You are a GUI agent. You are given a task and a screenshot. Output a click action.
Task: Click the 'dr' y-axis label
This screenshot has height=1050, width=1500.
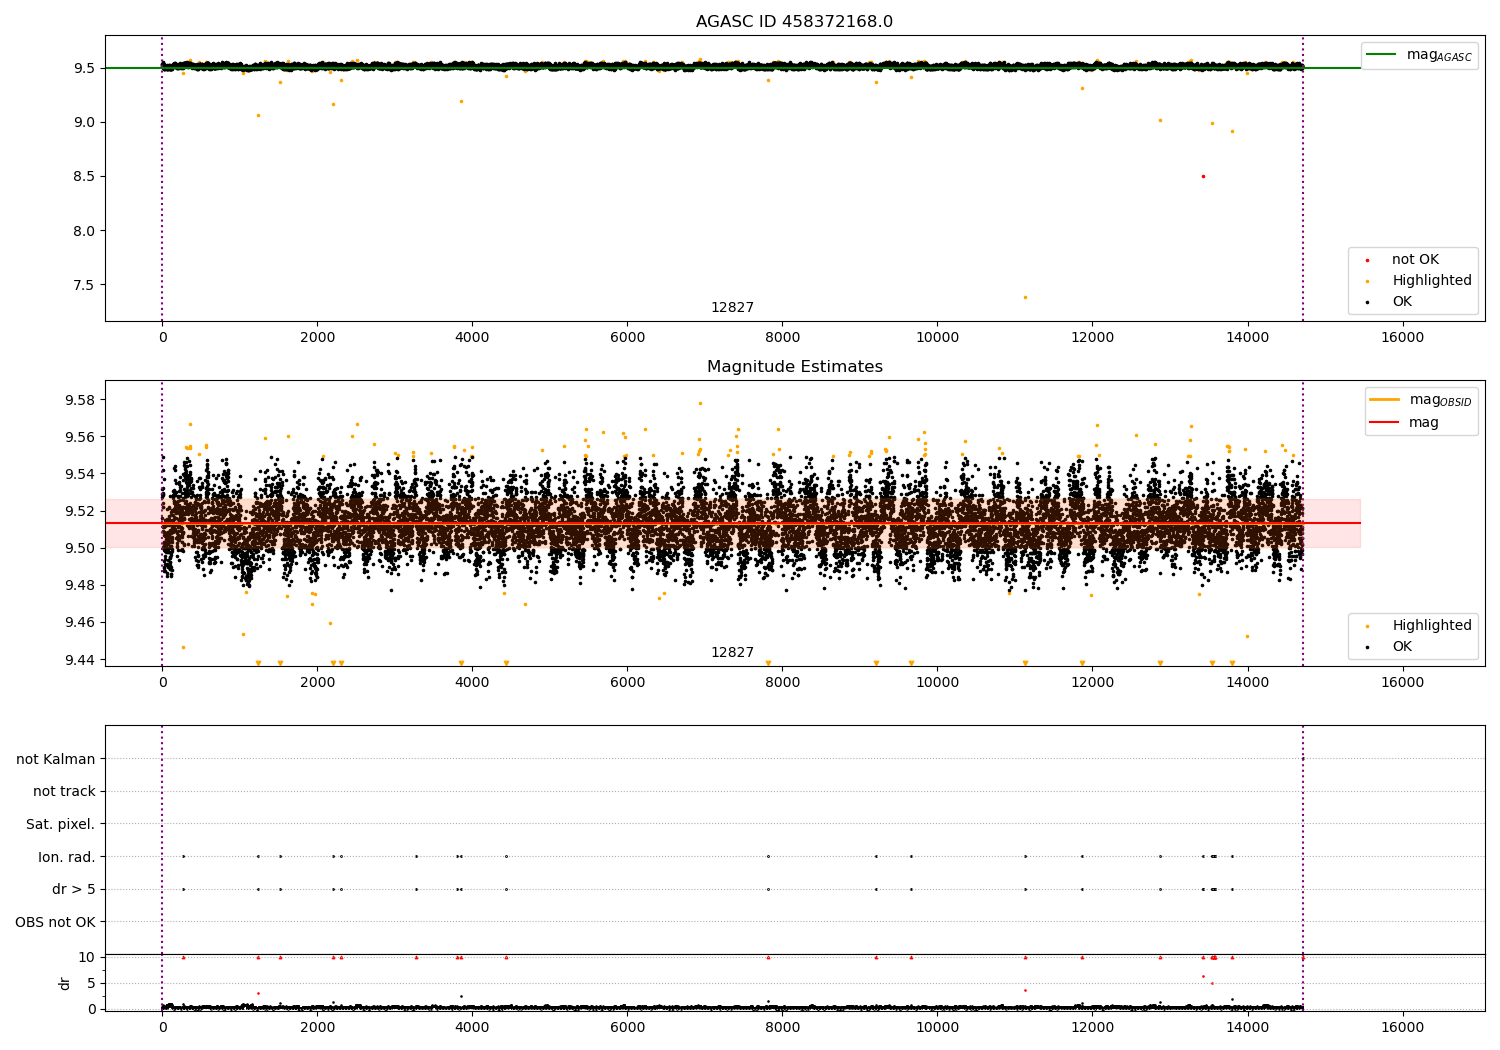click(x=65, y=983)
